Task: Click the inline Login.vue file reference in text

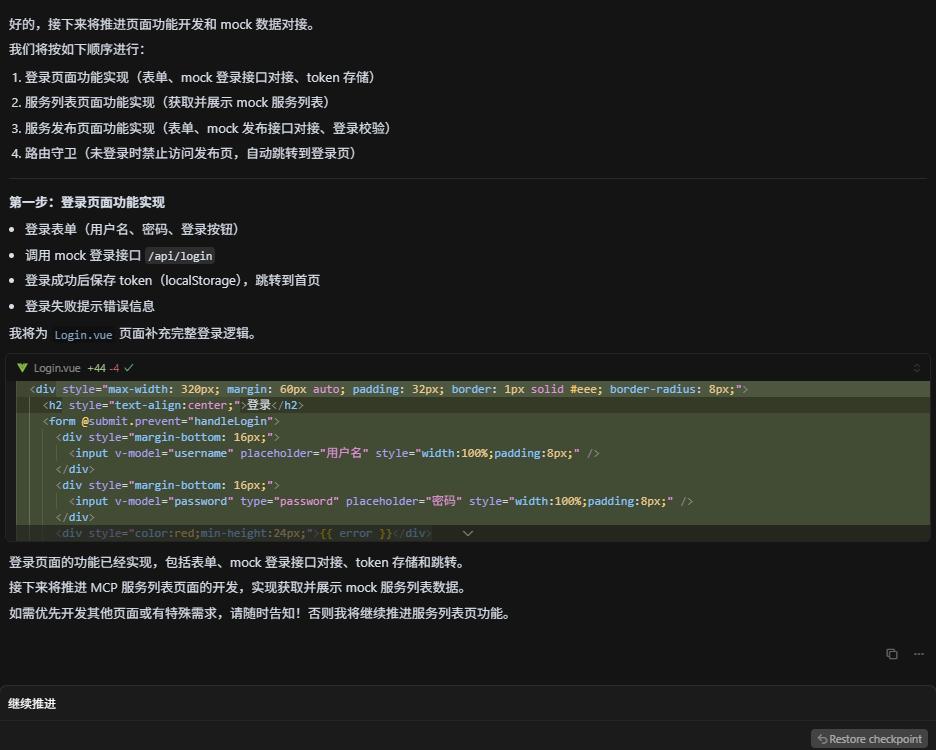Action: click(x=83, y=335)
